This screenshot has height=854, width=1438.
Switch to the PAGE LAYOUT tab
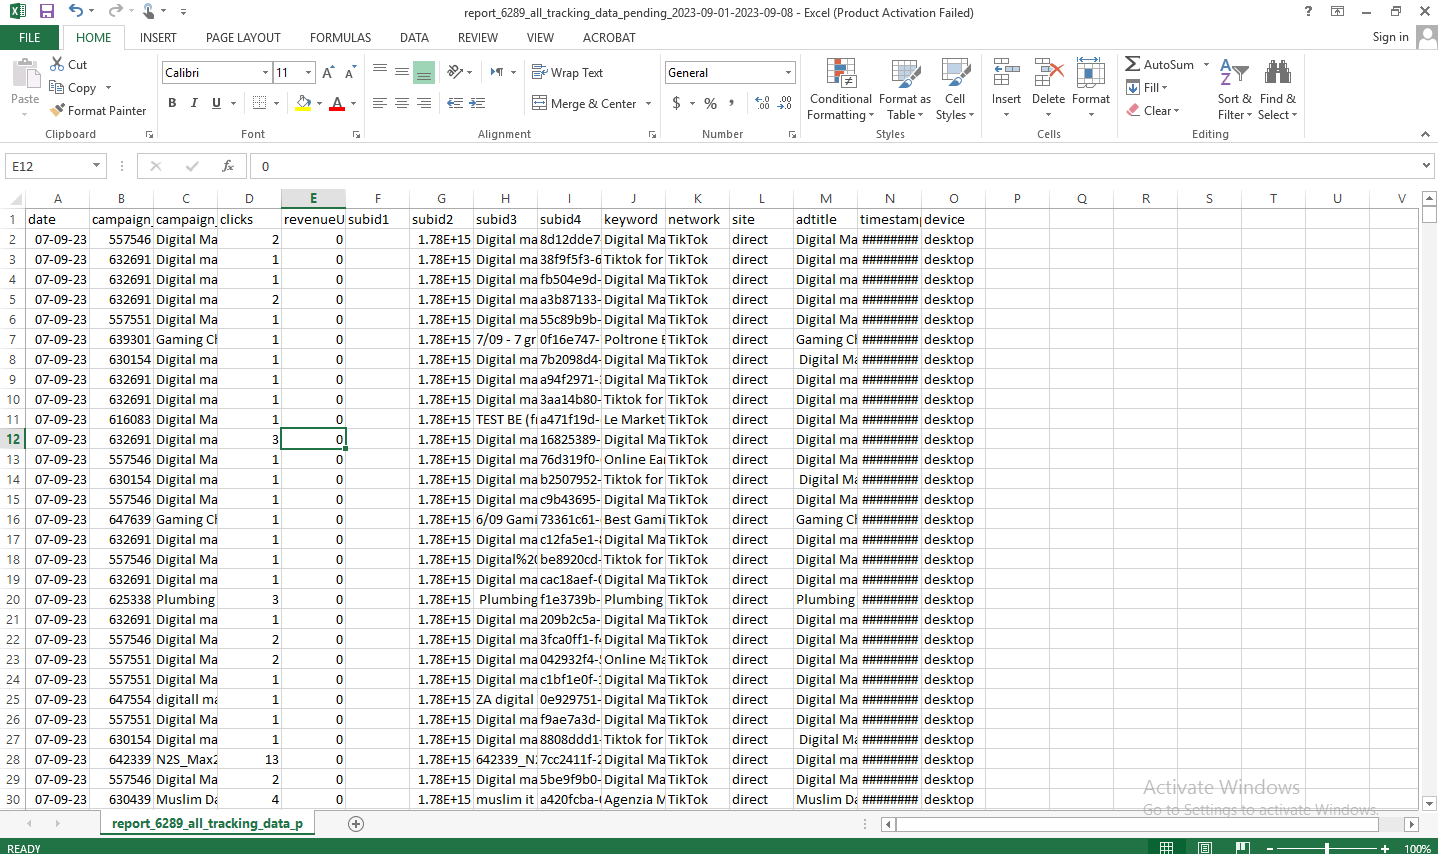(243, 38)
